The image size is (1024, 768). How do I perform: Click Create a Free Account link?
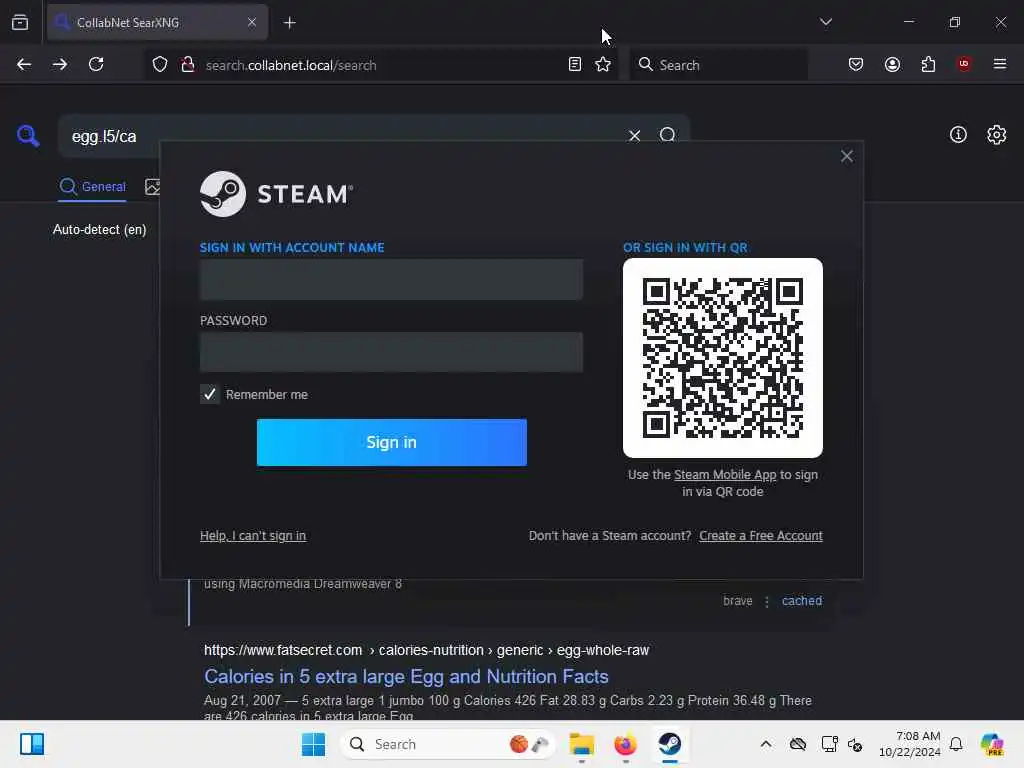[x=761, y=536]
